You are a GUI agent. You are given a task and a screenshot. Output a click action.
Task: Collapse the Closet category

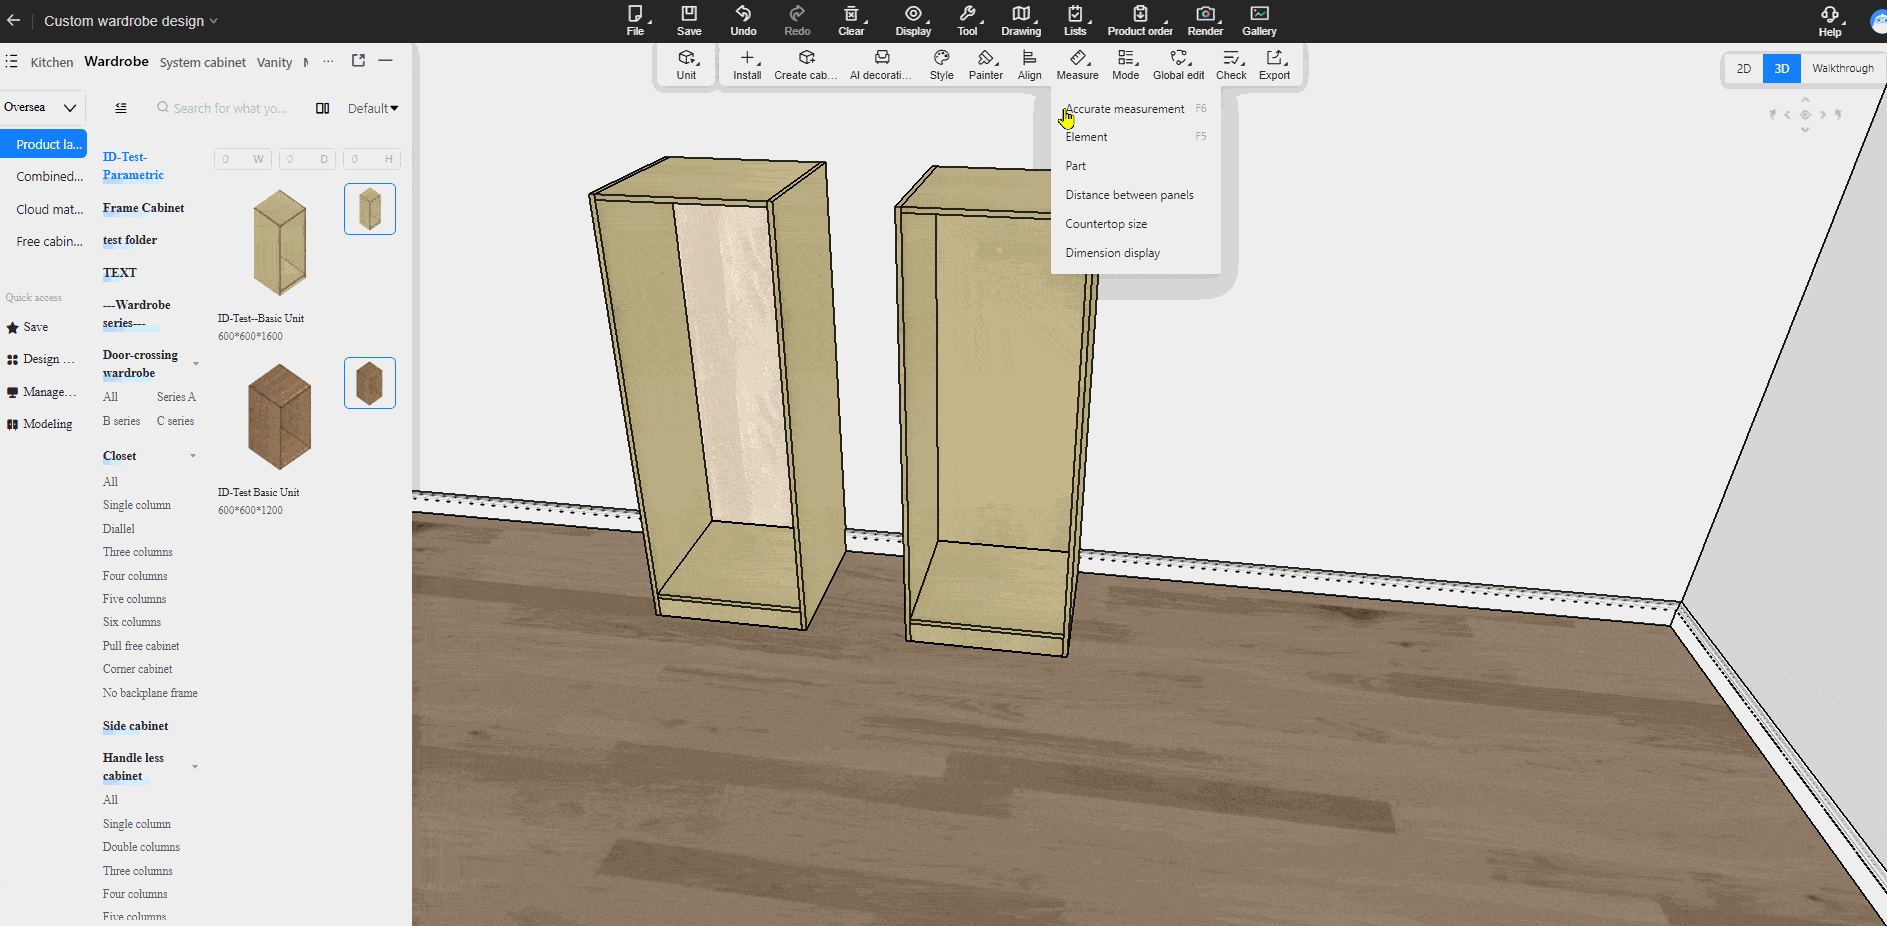tap(193, 456)
